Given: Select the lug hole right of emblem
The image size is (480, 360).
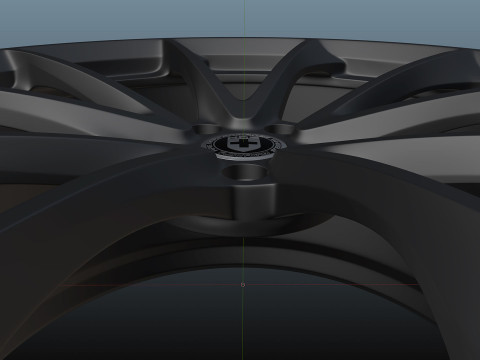Looking at the screenshot, I should point(281,129).
